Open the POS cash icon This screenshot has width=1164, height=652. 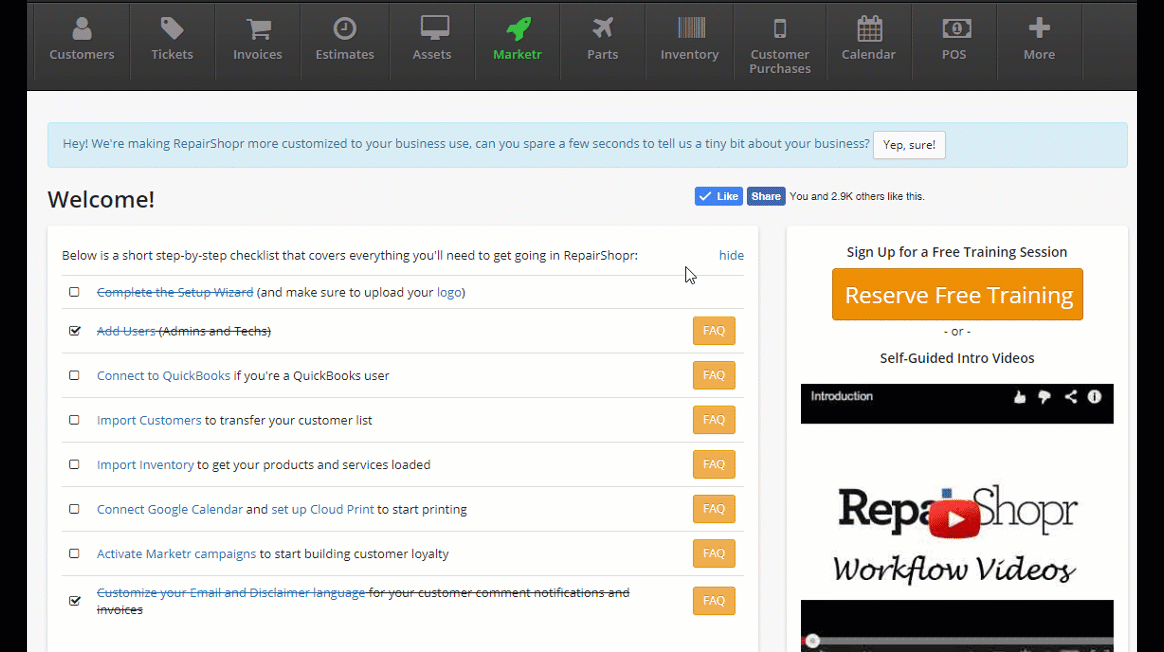coord(956,29)
